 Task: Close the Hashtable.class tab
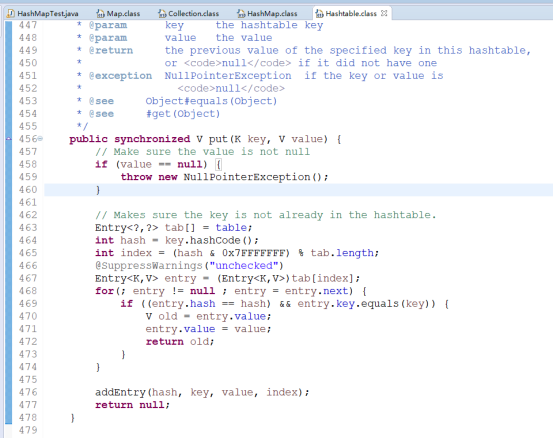[384, 13]
